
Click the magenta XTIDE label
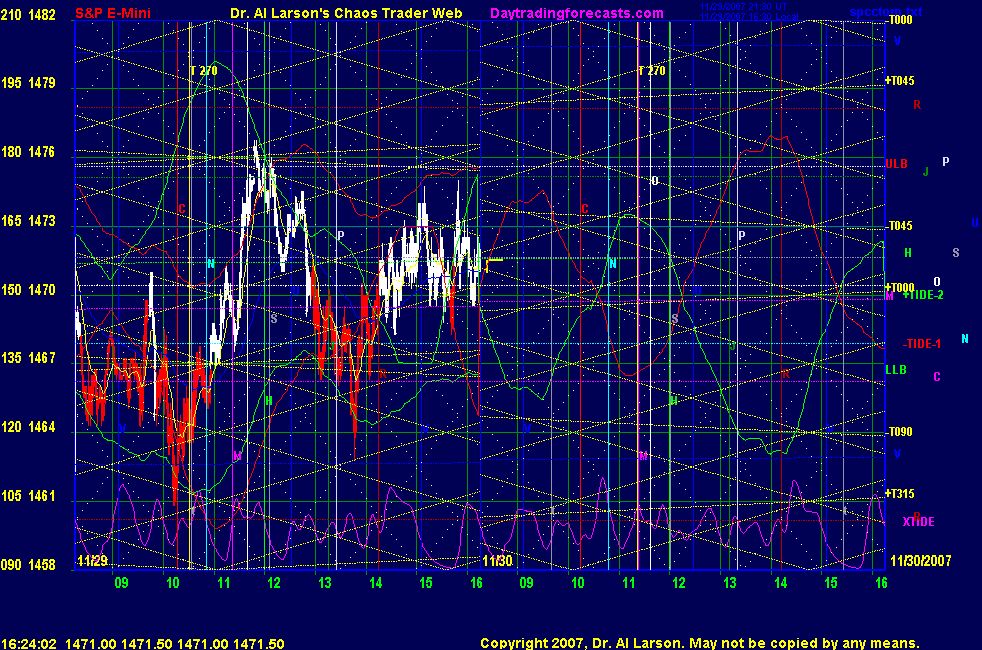(x=918, y=522)
